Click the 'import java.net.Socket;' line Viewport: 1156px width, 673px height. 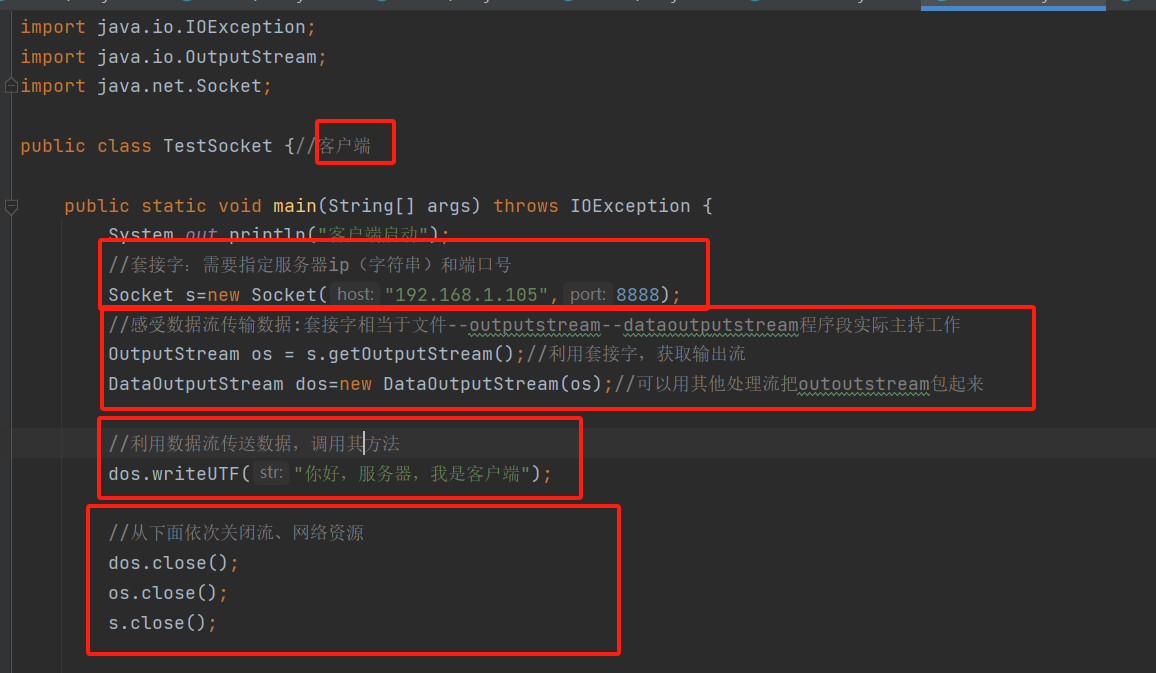pos(146,86)
